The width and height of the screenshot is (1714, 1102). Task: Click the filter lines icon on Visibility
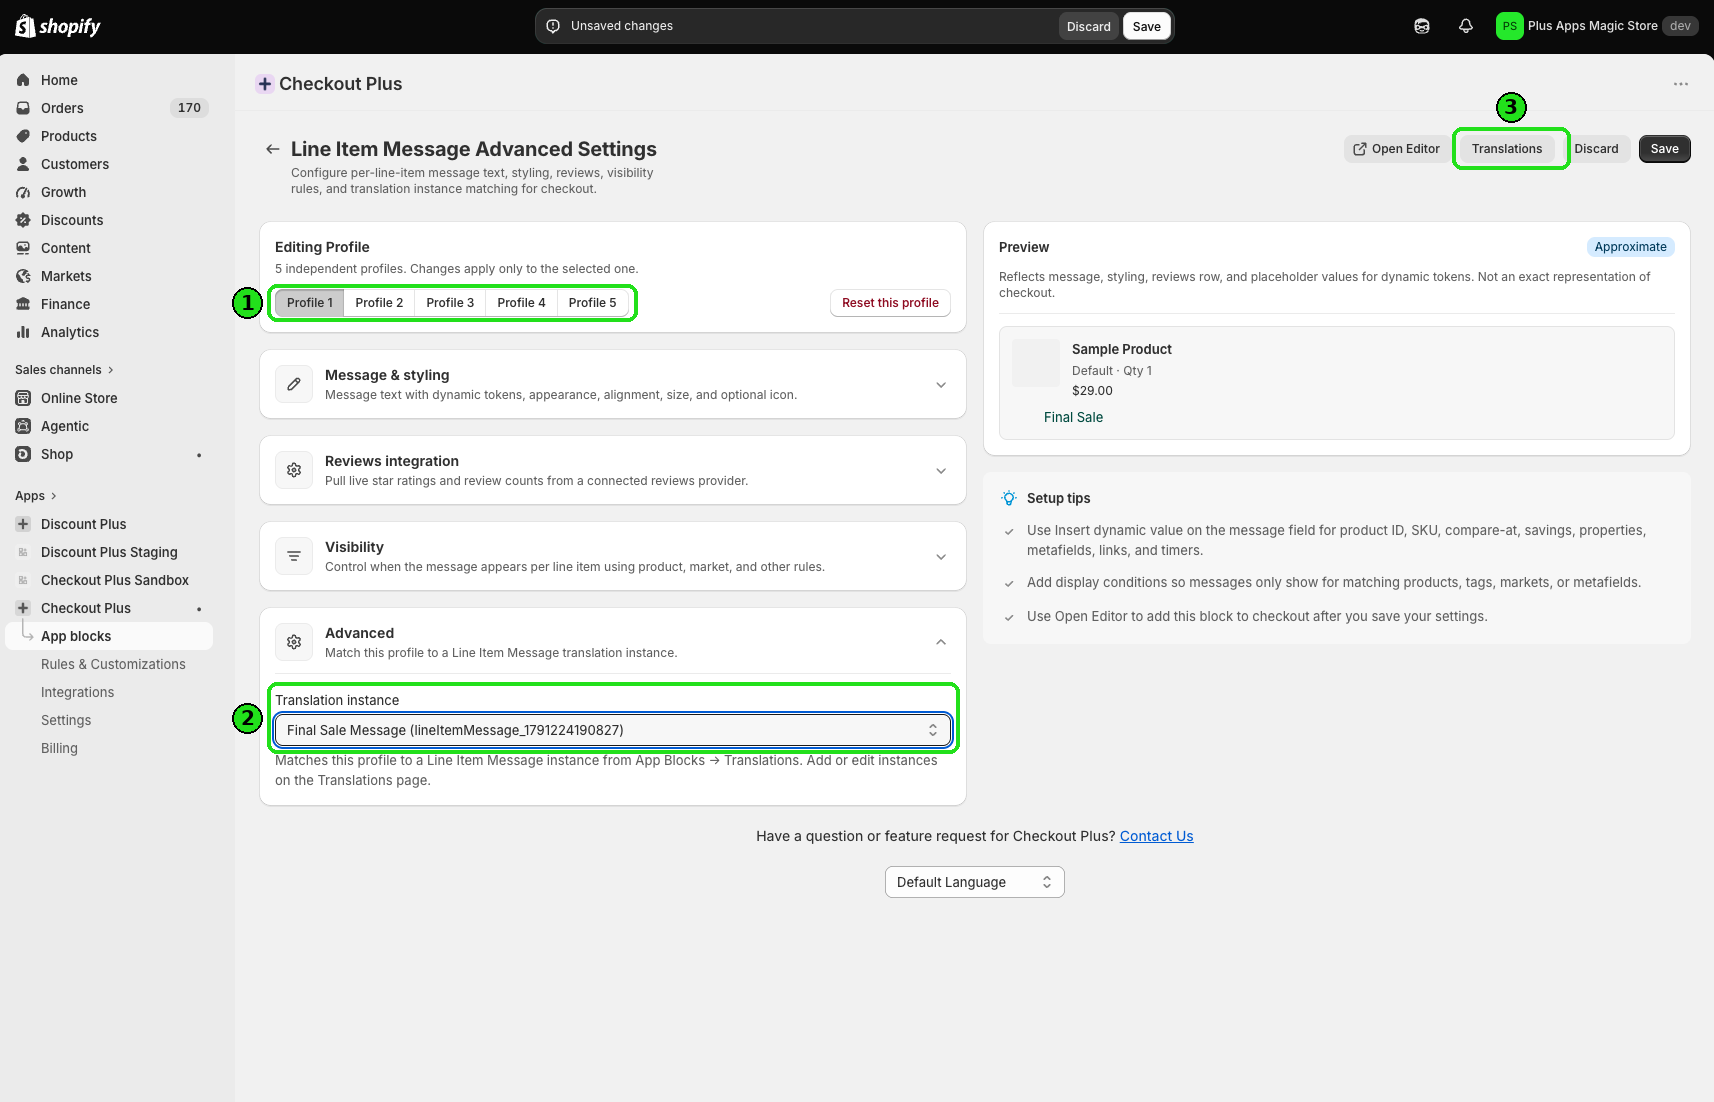coord(294,556)
